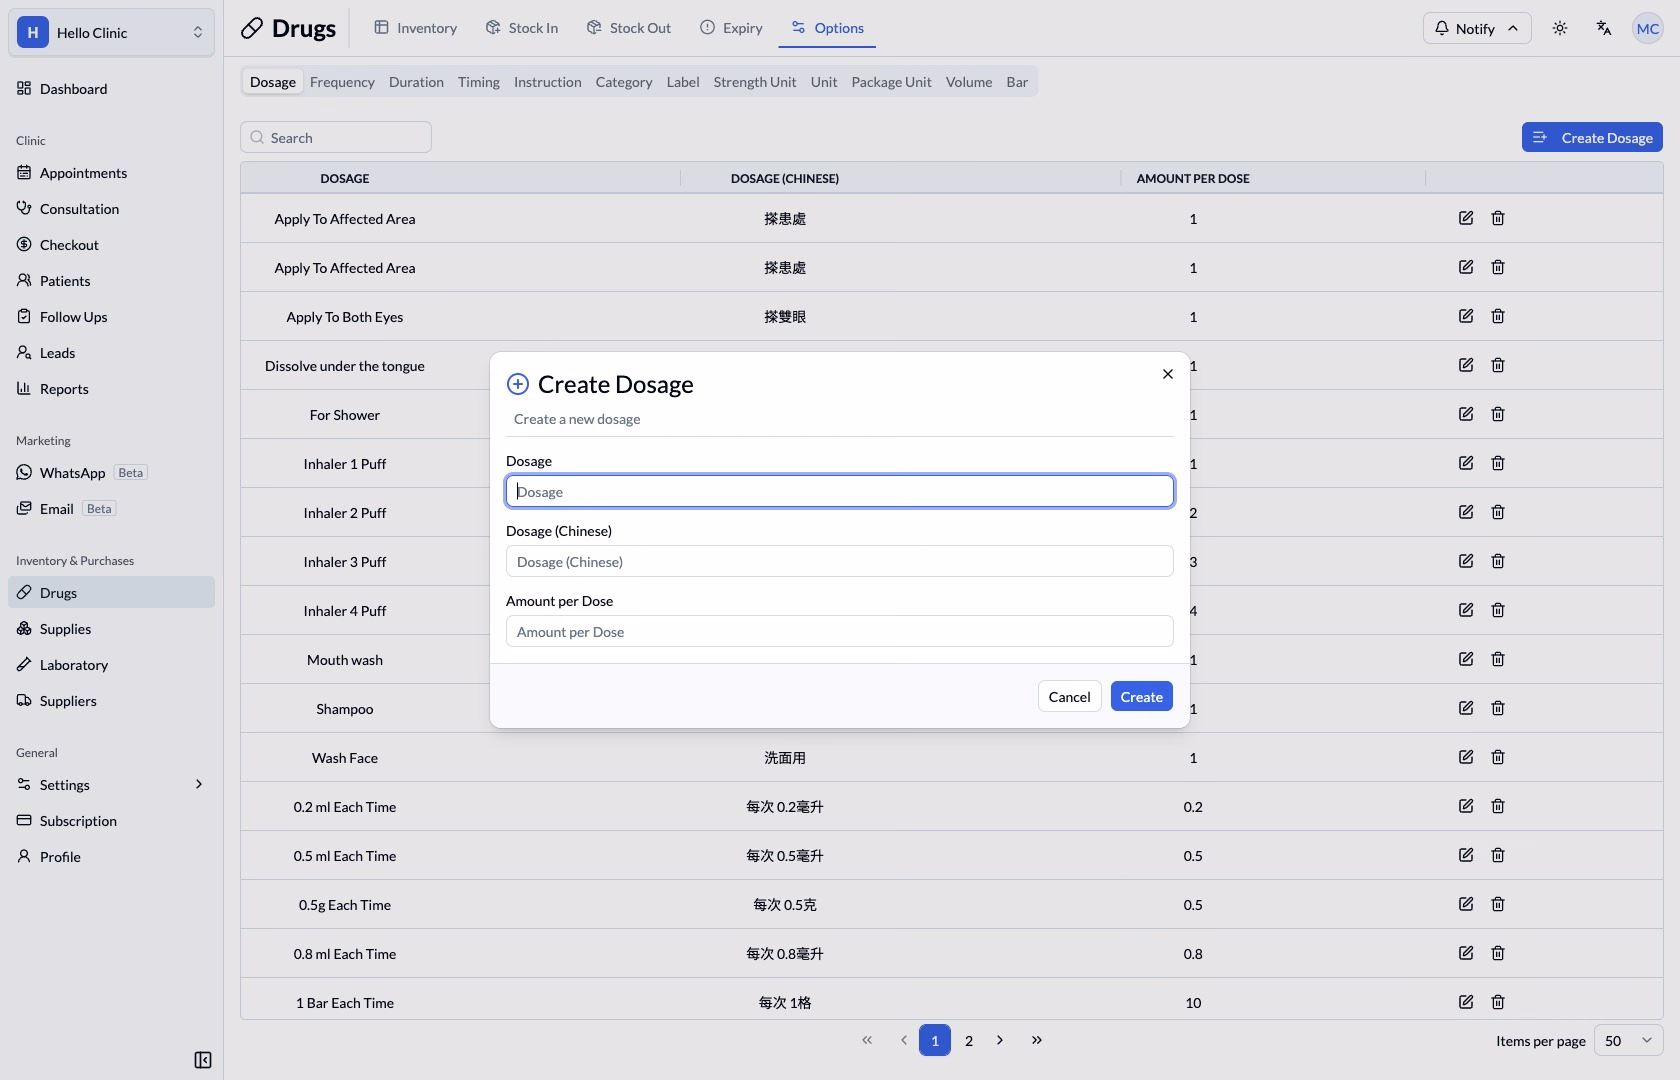Switch to the Stock In tab

(x=522, y=28)
